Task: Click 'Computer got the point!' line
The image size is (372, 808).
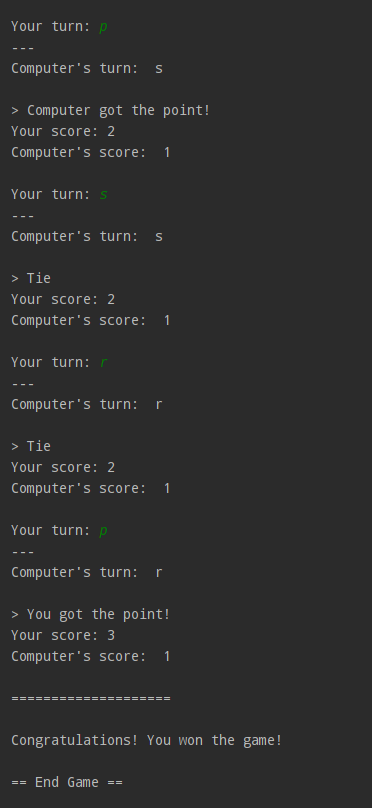Action: coord(111,110)
